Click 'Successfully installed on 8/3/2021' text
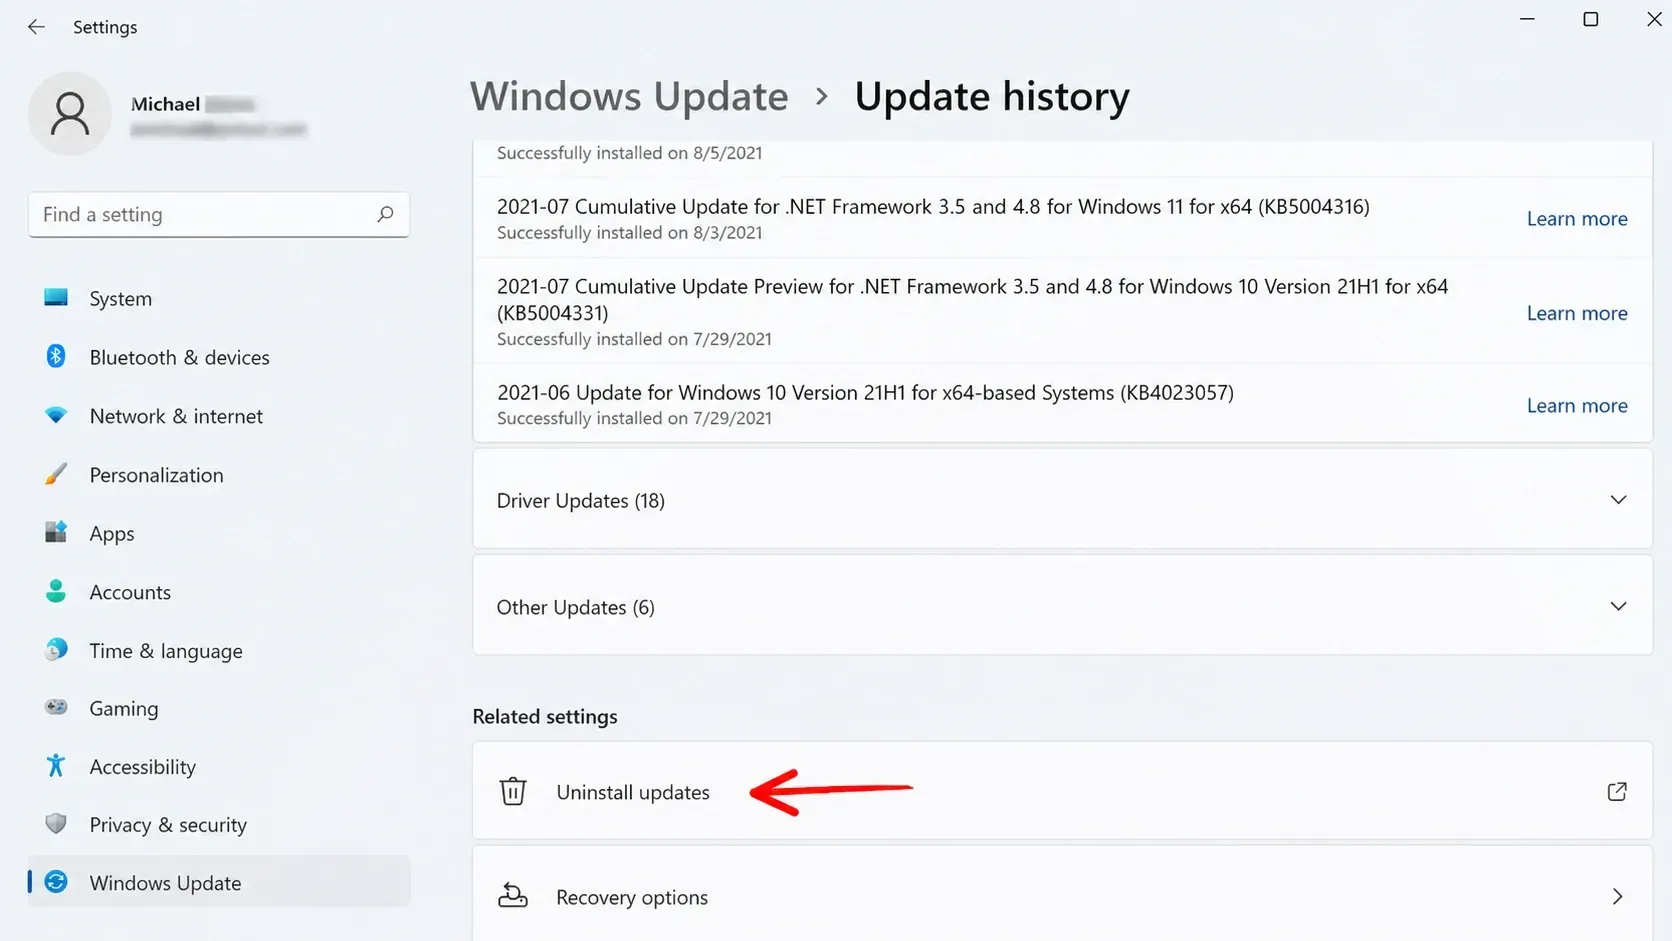The width and height of the screenshot is (1672, 941). 629,232
